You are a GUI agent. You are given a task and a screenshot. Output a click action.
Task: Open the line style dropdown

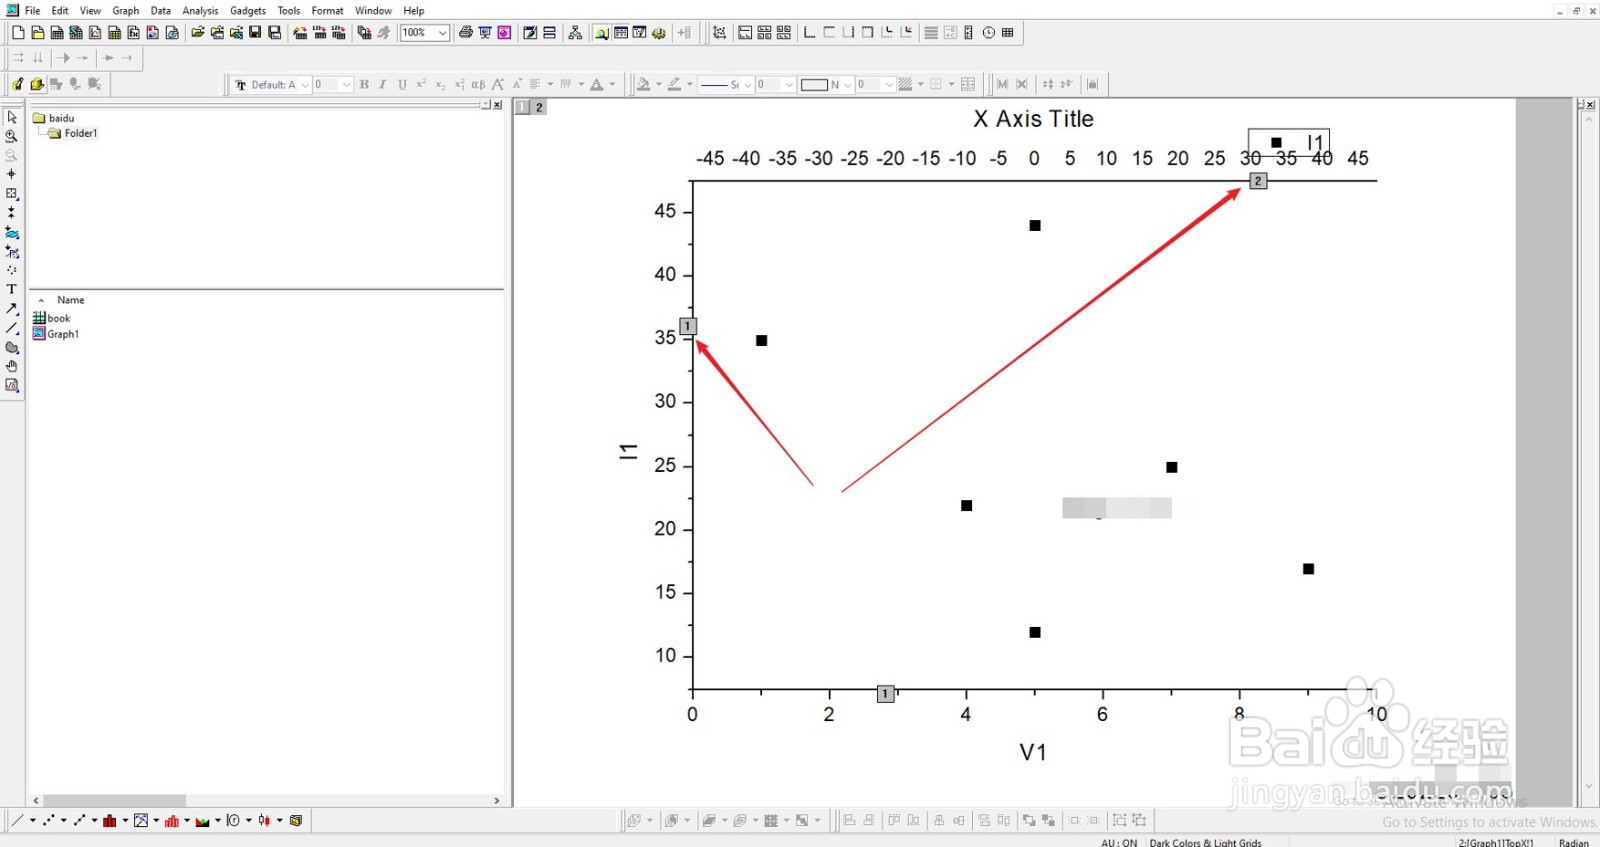tap(747, 85)
